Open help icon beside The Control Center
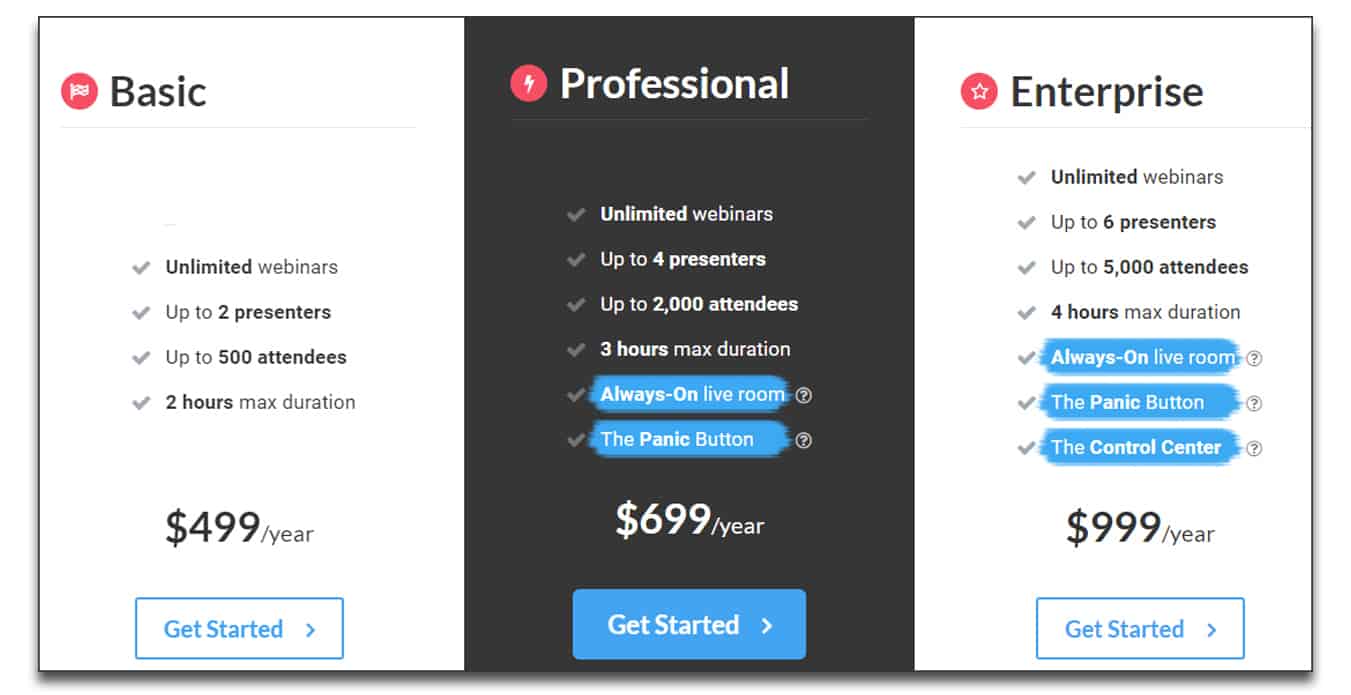 [1254, 448]
